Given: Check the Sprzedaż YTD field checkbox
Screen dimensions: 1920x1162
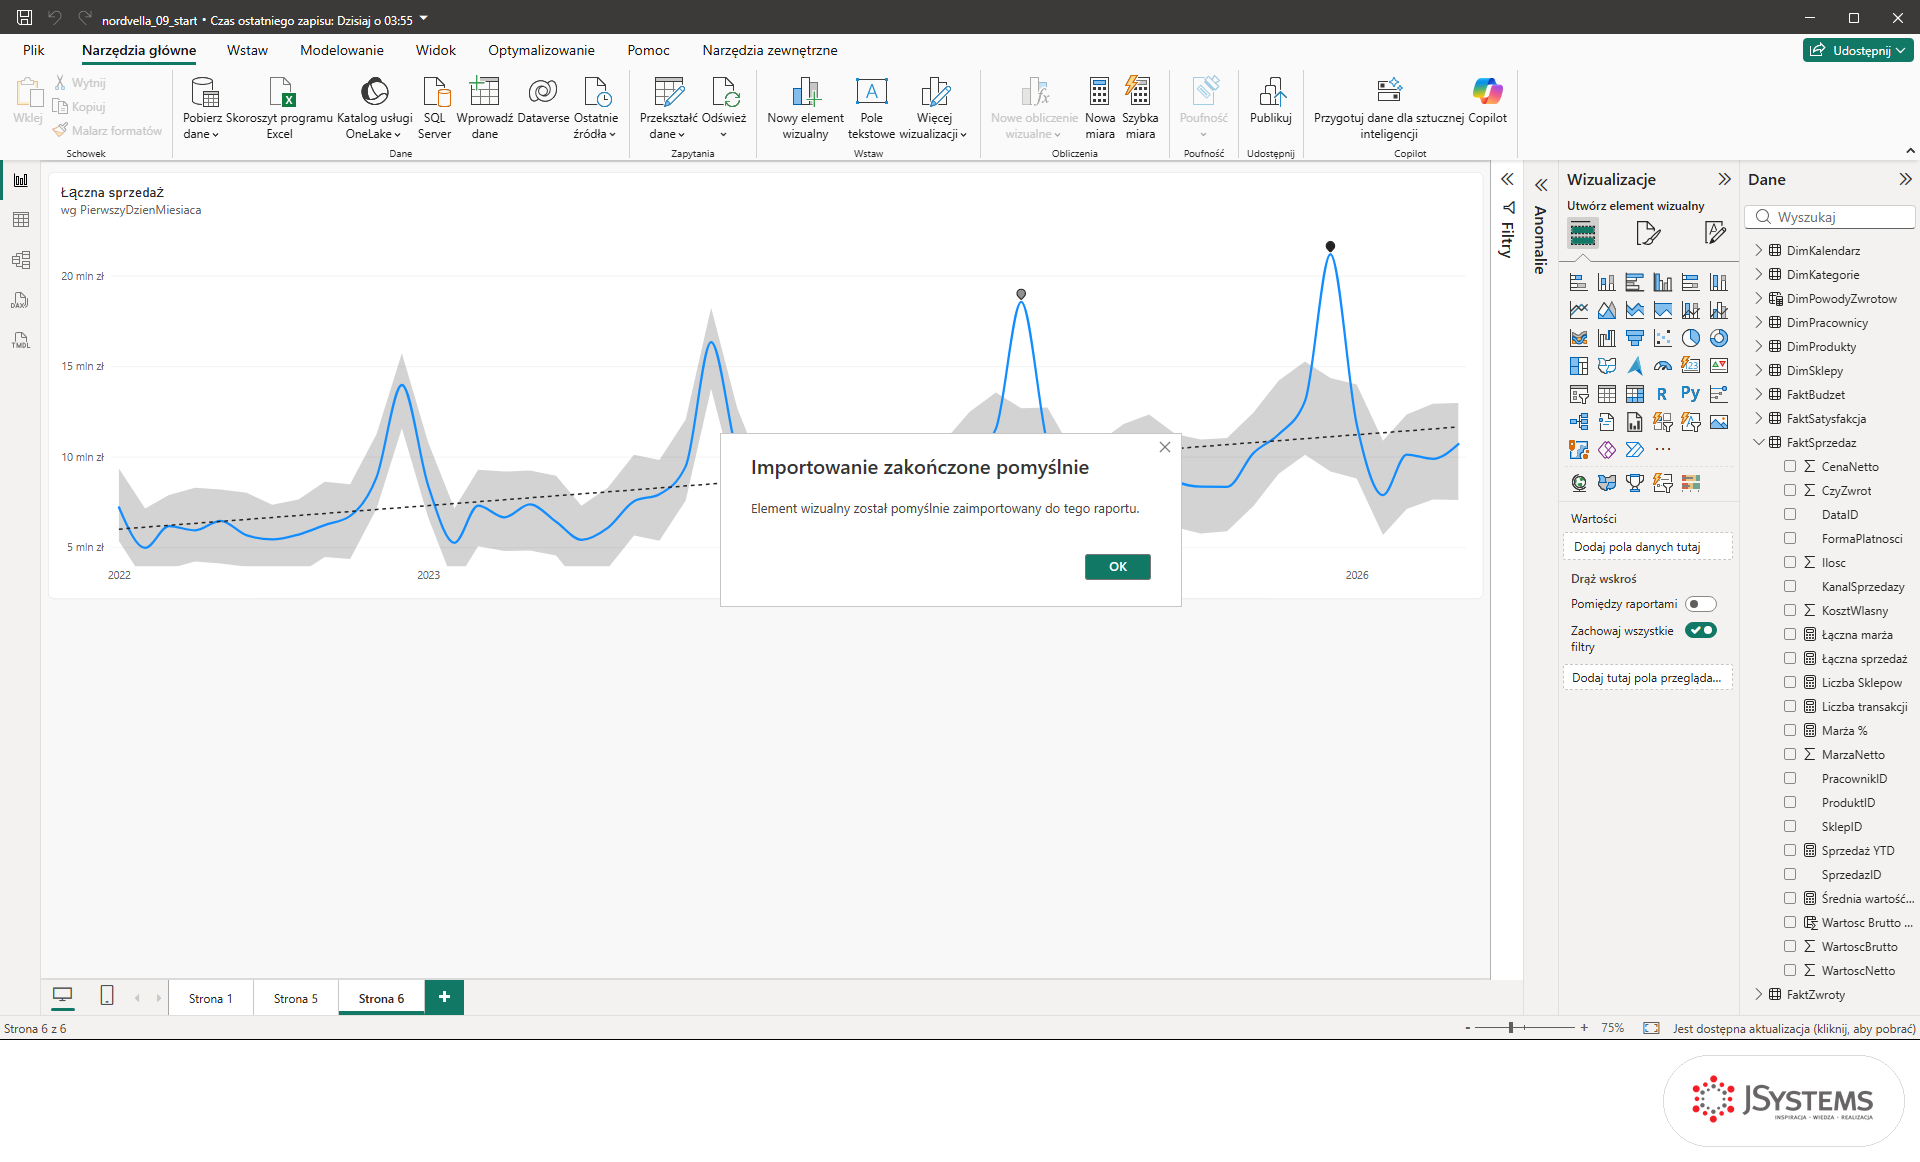Looking at the screenshot, I should pos(1790,850).
